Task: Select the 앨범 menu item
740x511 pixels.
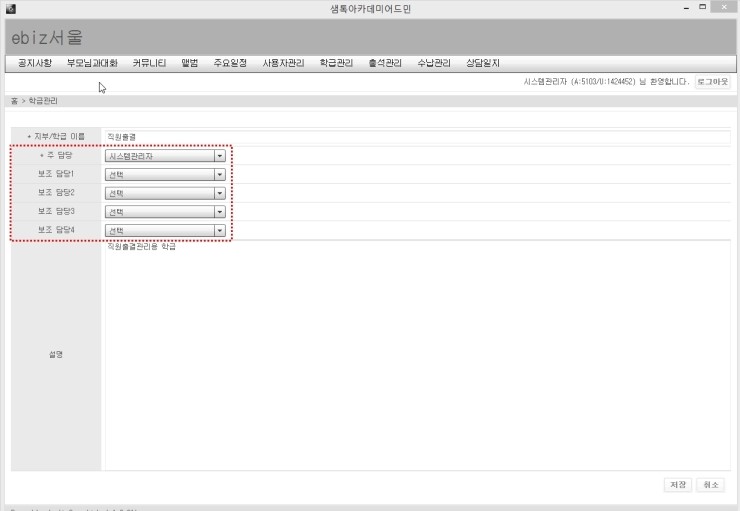Action: [x=190, y=63]
